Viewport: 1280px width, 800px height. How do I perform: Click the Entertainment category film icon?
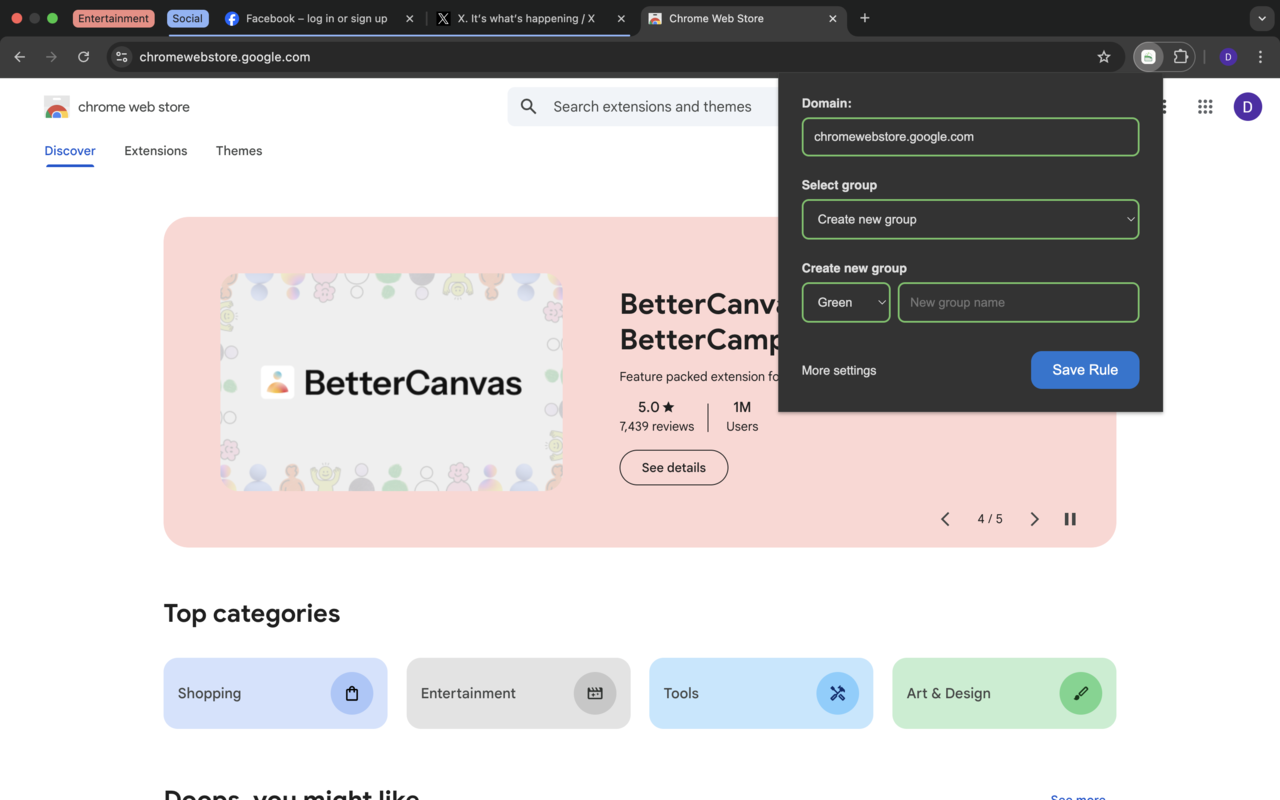coord(595,693)
